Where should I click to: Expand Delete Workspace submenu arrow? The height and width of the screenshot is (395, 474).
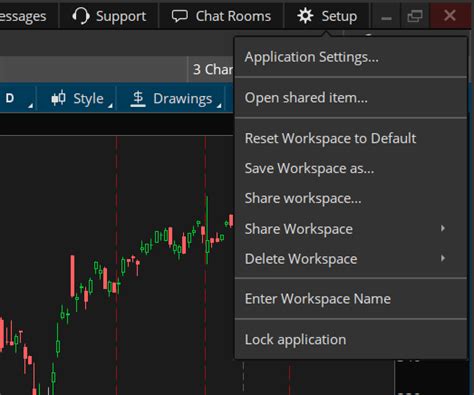tap(443, 258)
